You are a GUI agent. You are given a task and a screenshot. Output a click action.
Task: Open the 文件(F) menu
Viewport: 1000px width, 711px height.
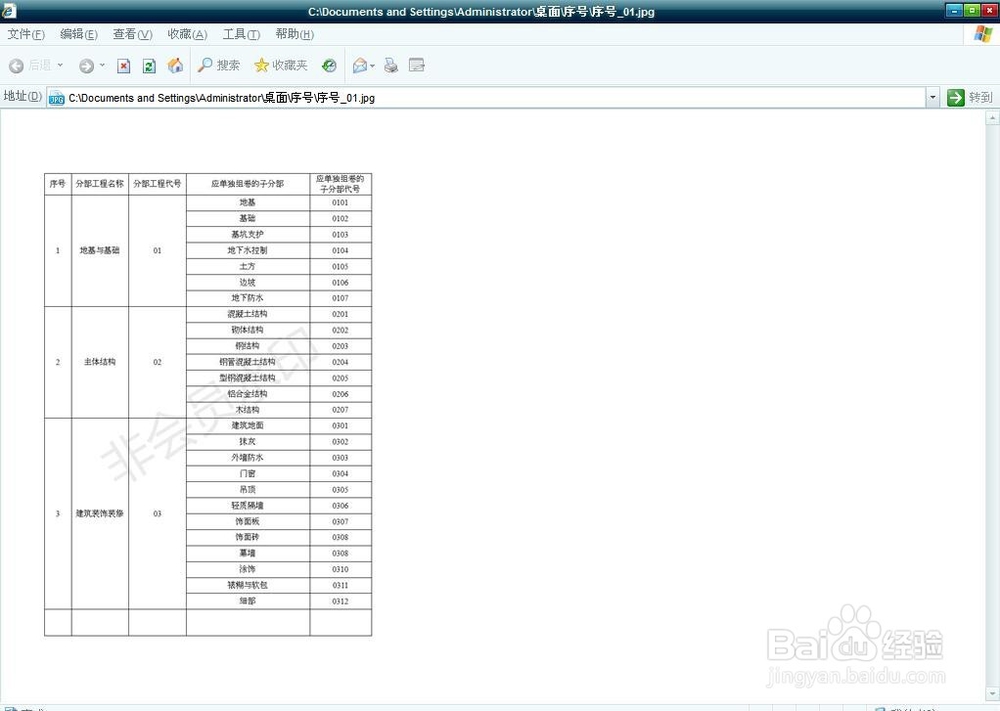[26, 34]
